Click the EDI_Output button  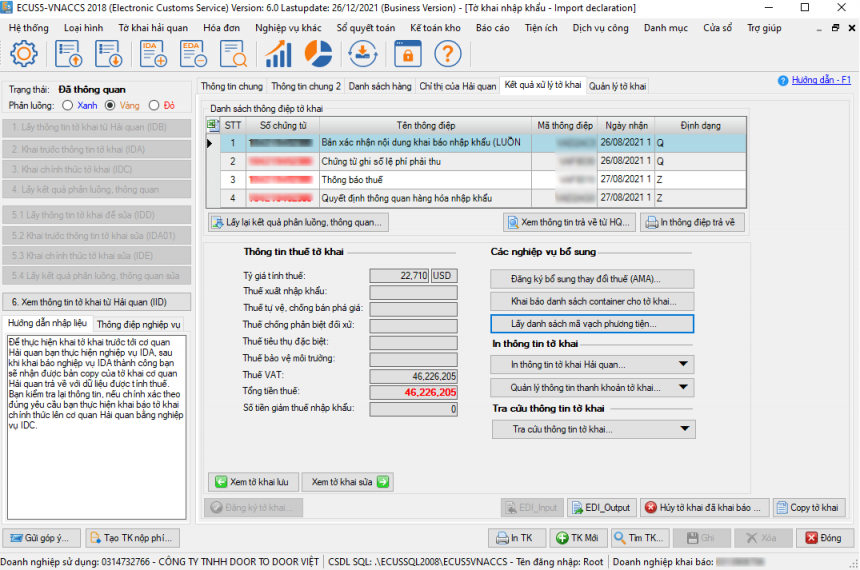pyautogui.click(x=602, y=507)
